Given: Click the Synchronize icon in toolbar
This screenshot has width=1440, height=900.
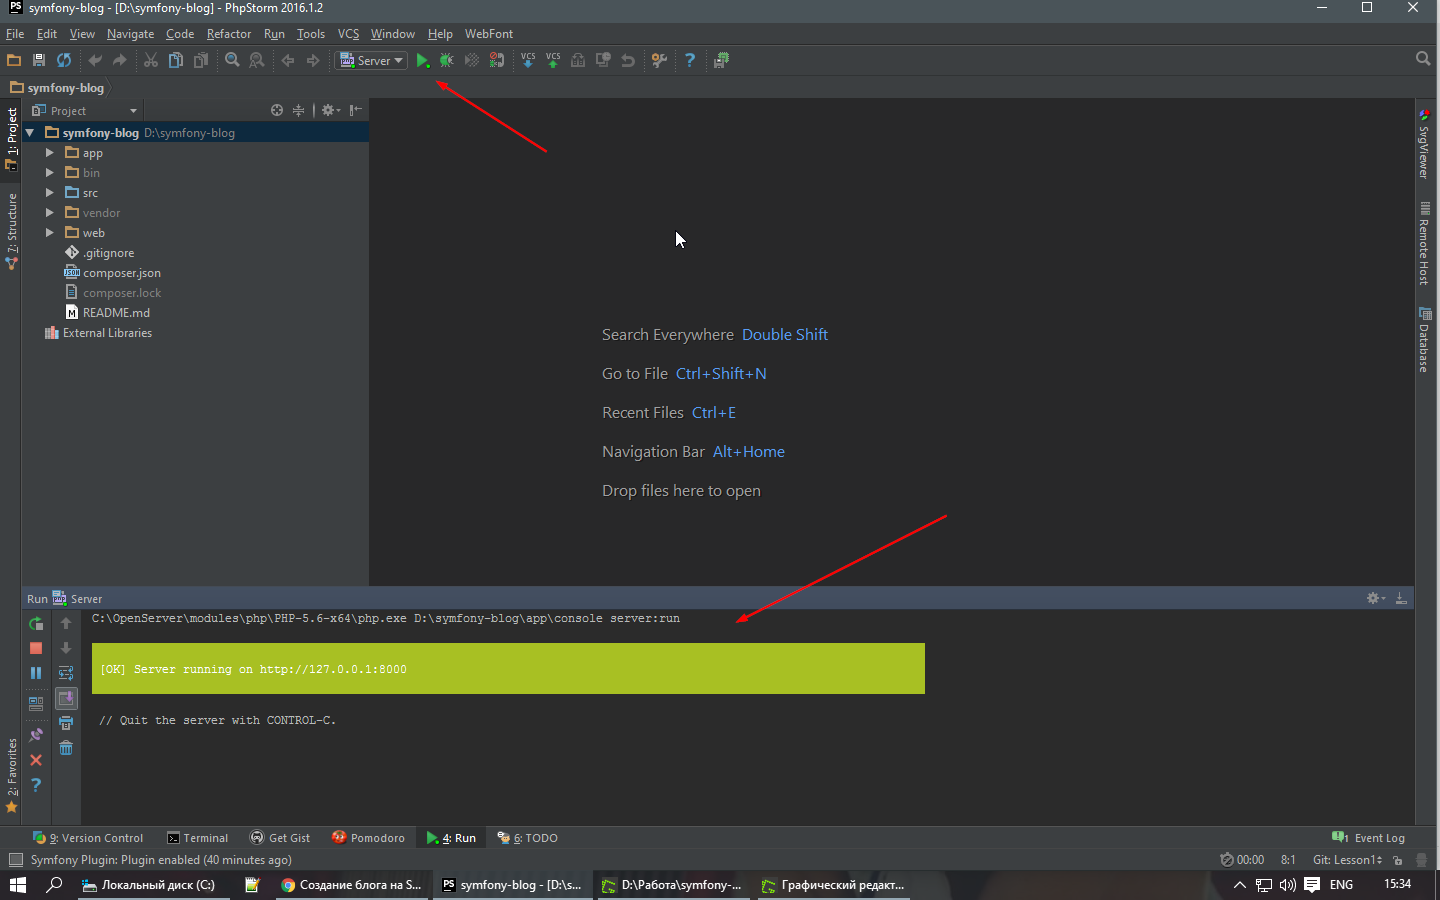Looking at the screenshot, I should coord(64,60).
